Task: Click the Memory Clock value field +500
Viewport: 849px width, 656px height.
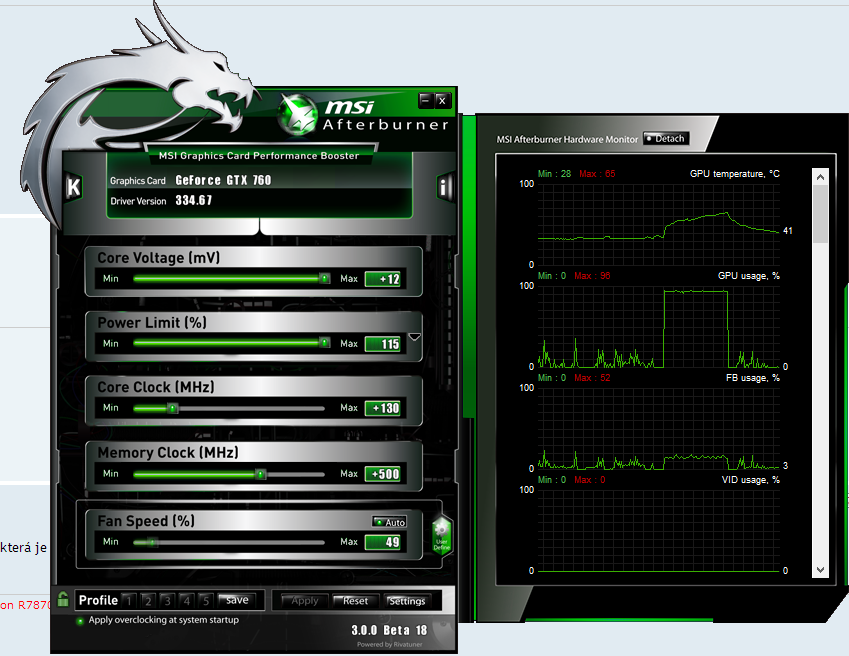Action: [x=383, y=474]
